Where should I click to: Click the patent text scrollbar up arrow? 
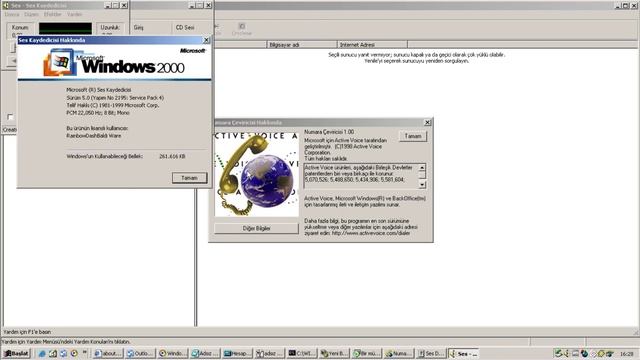(422, 167)
